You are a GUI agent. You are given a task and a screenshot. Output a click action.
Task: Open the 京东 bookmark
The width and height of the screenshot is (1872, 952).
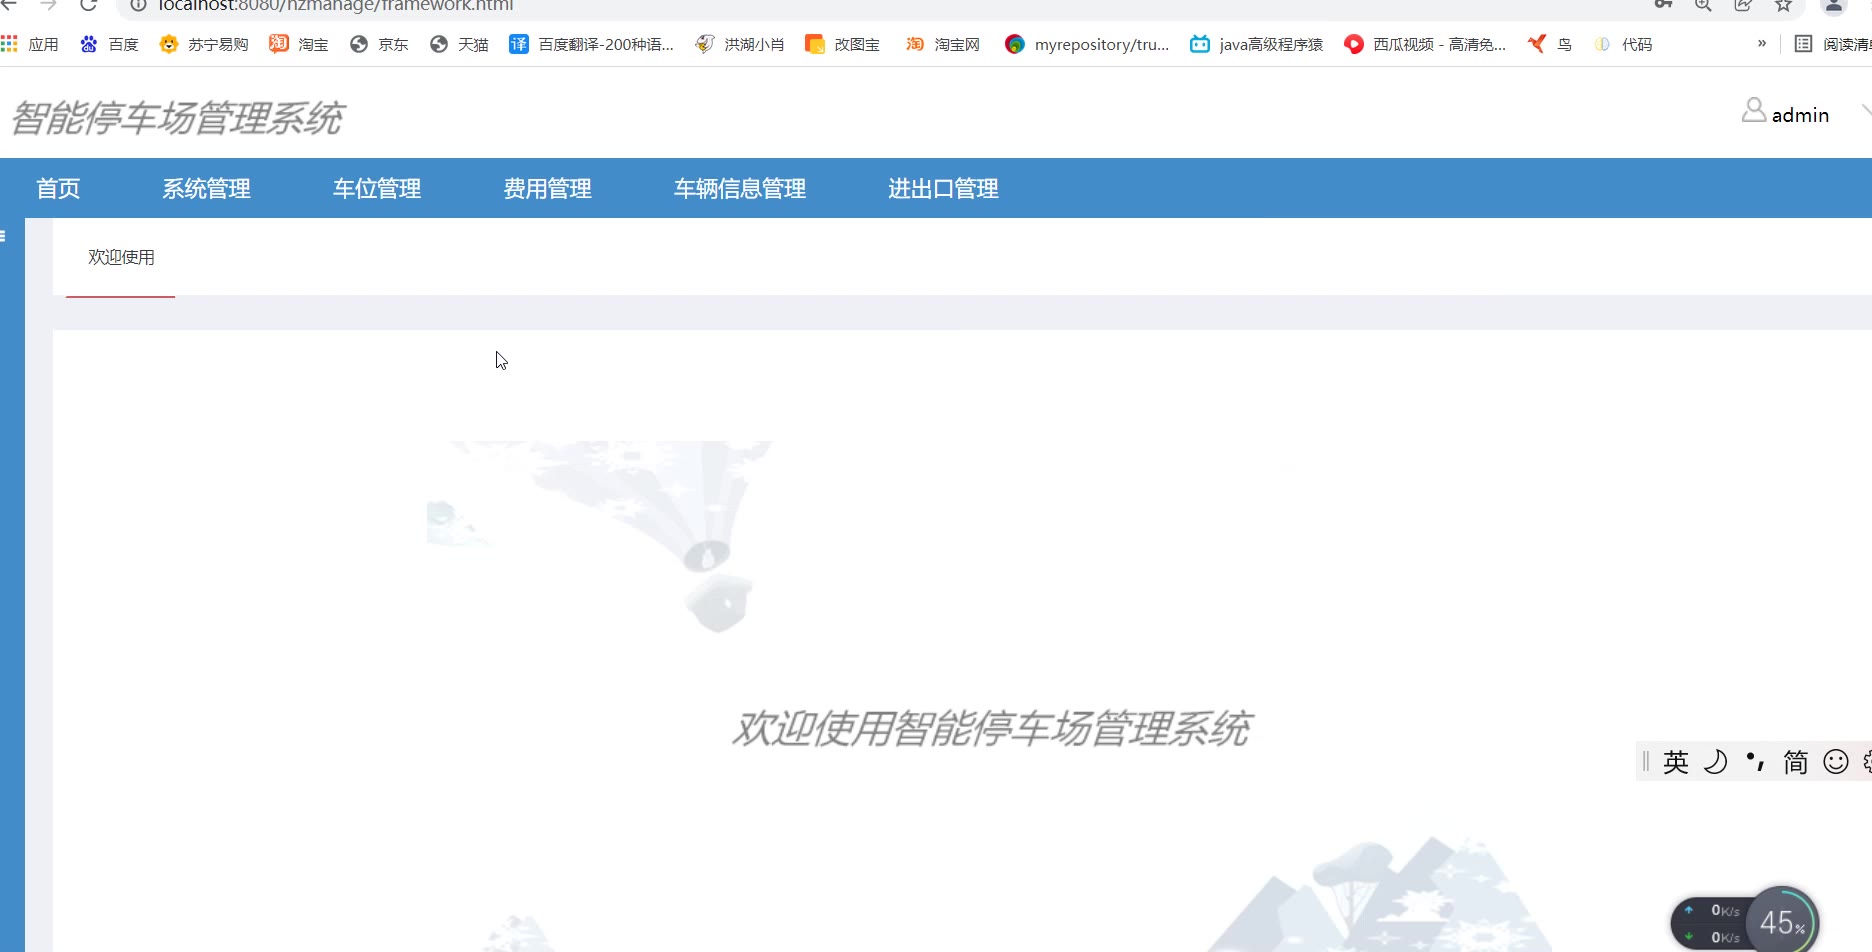379,44
